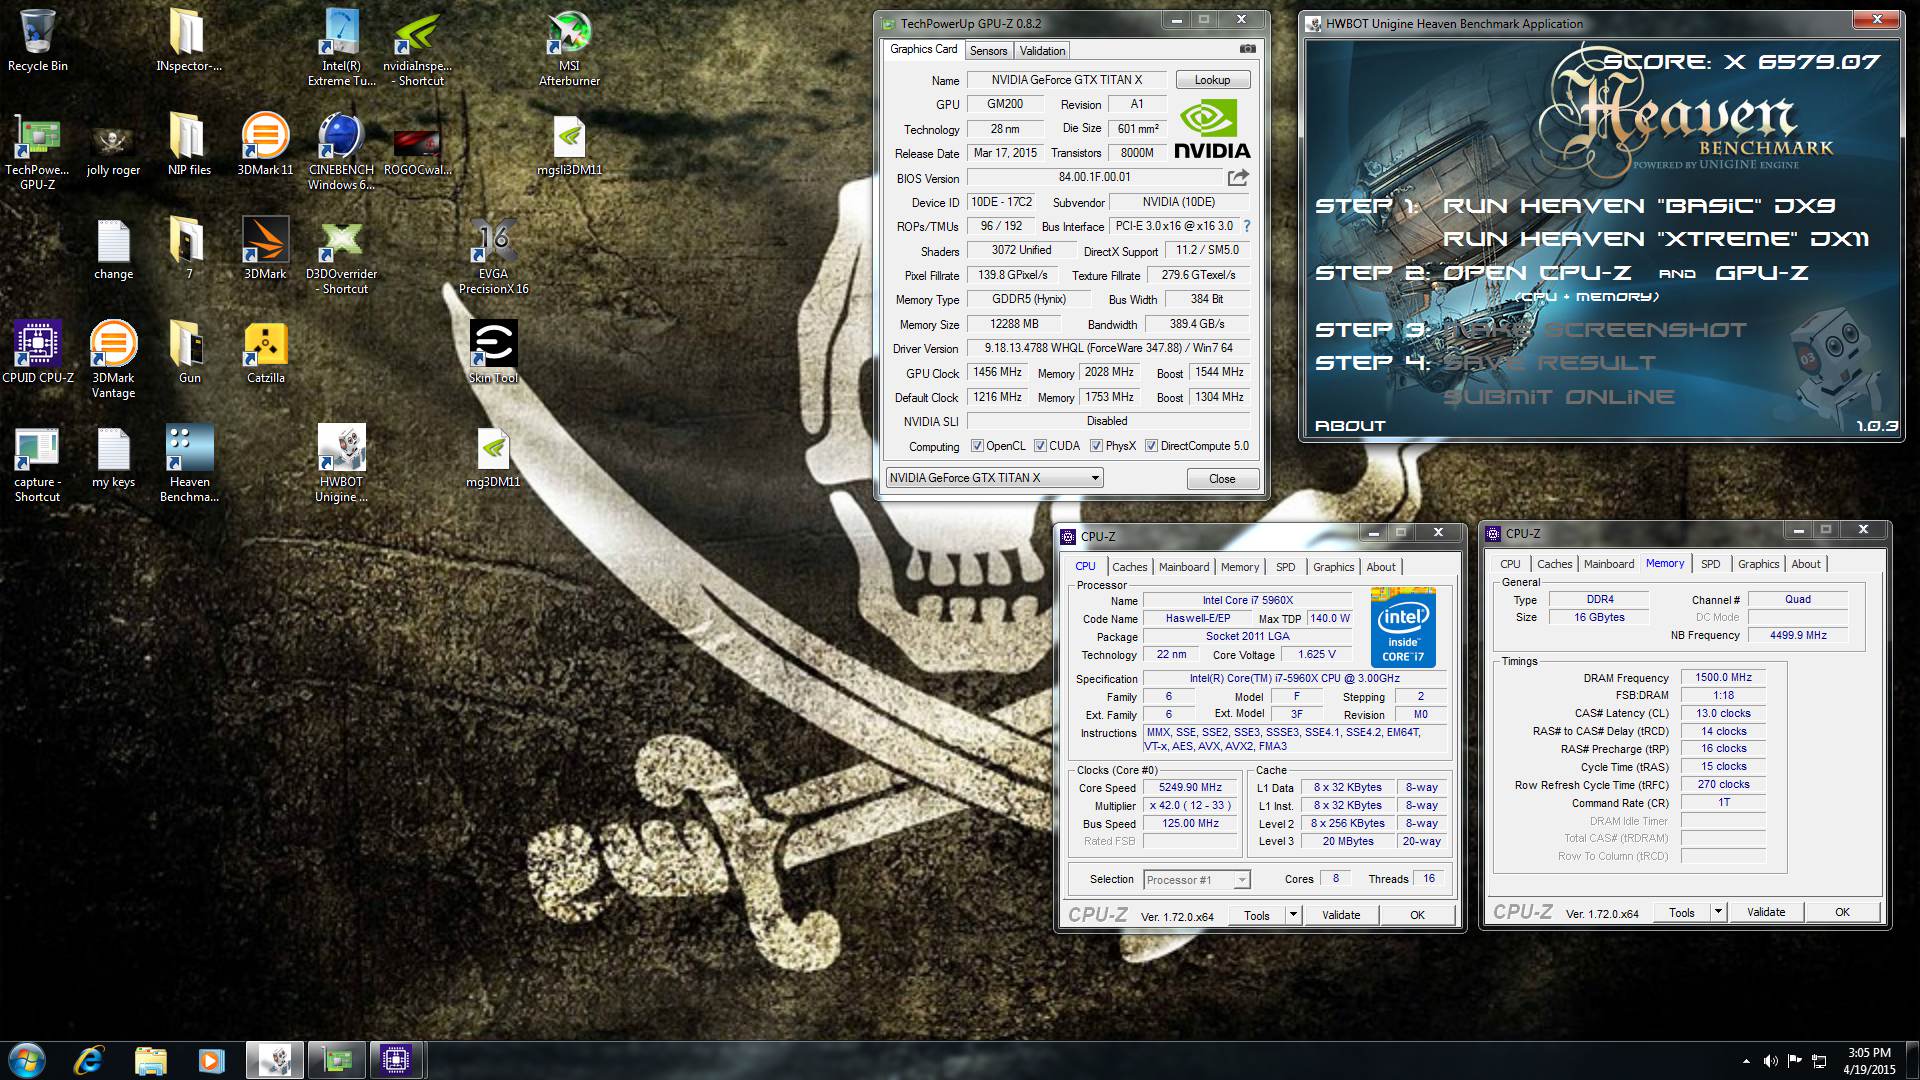Launch CINEBENCH Windows shortcut
The image size is (1920, 1080).
pos(341,151)
